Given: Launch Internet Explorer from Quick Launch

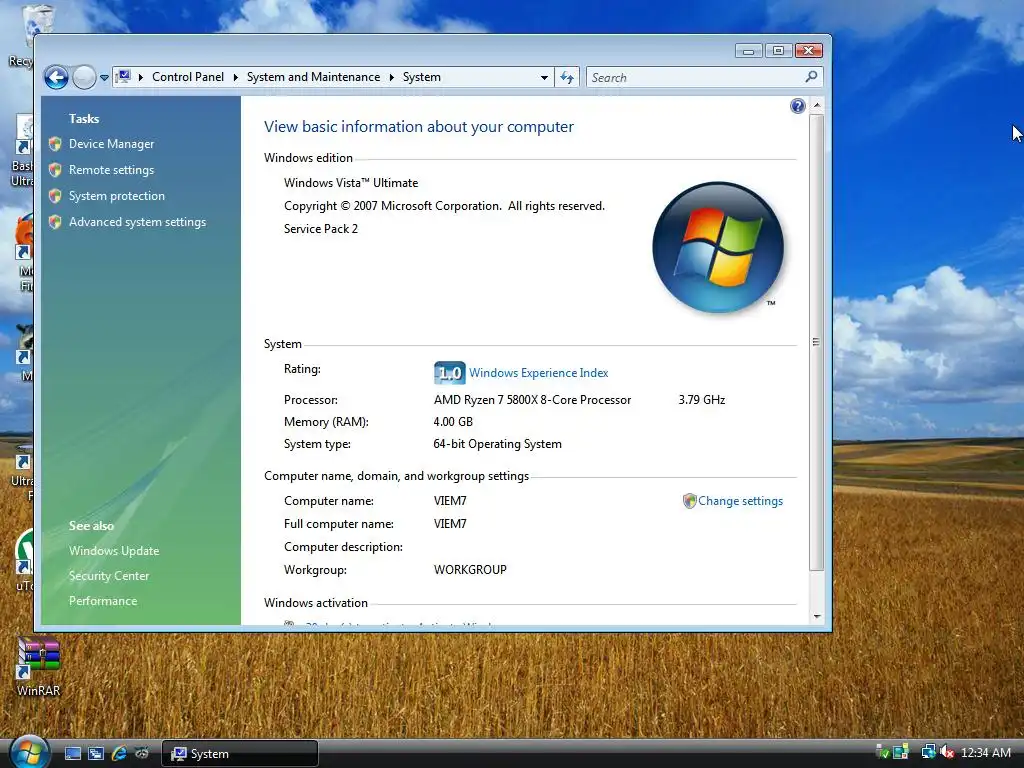Looking at the screenshot, I should (119, 754).
